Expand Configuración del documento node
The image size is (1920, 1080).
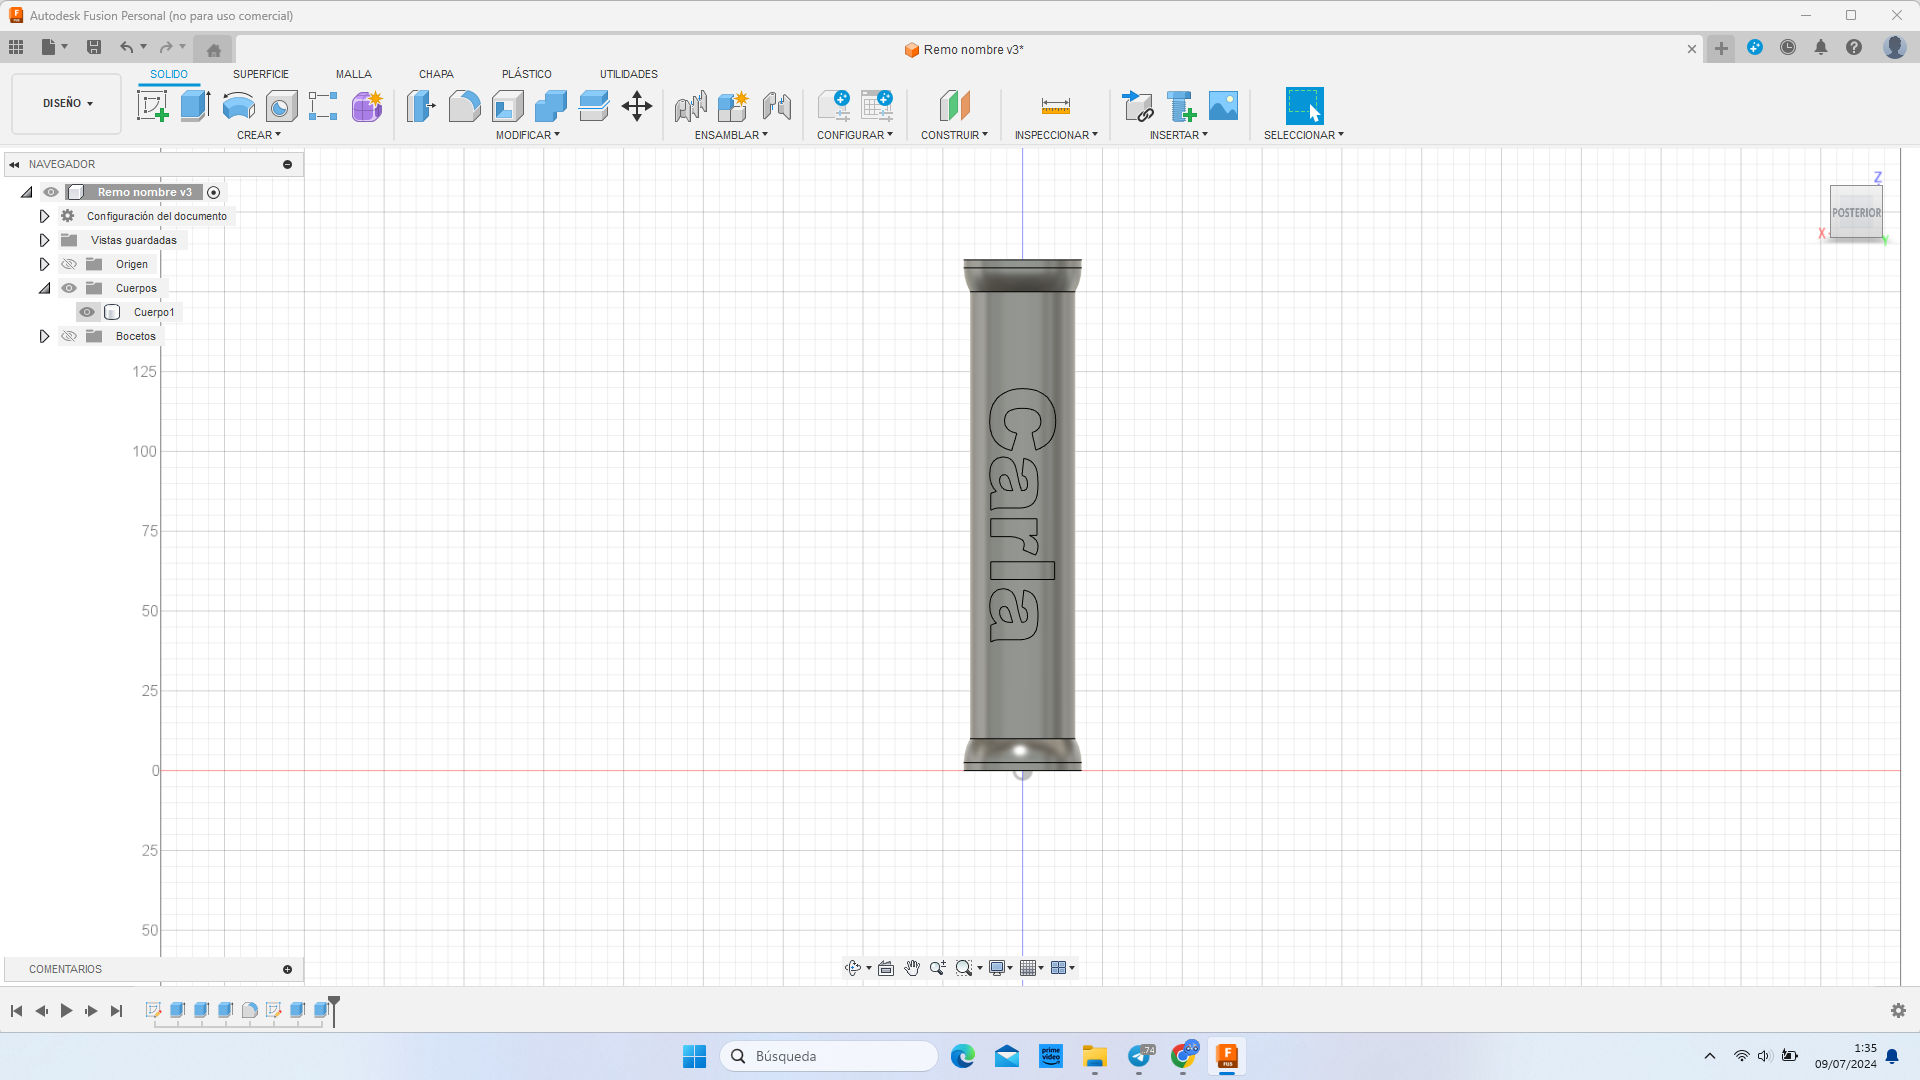pyautogui.click(x=44, y=216)
